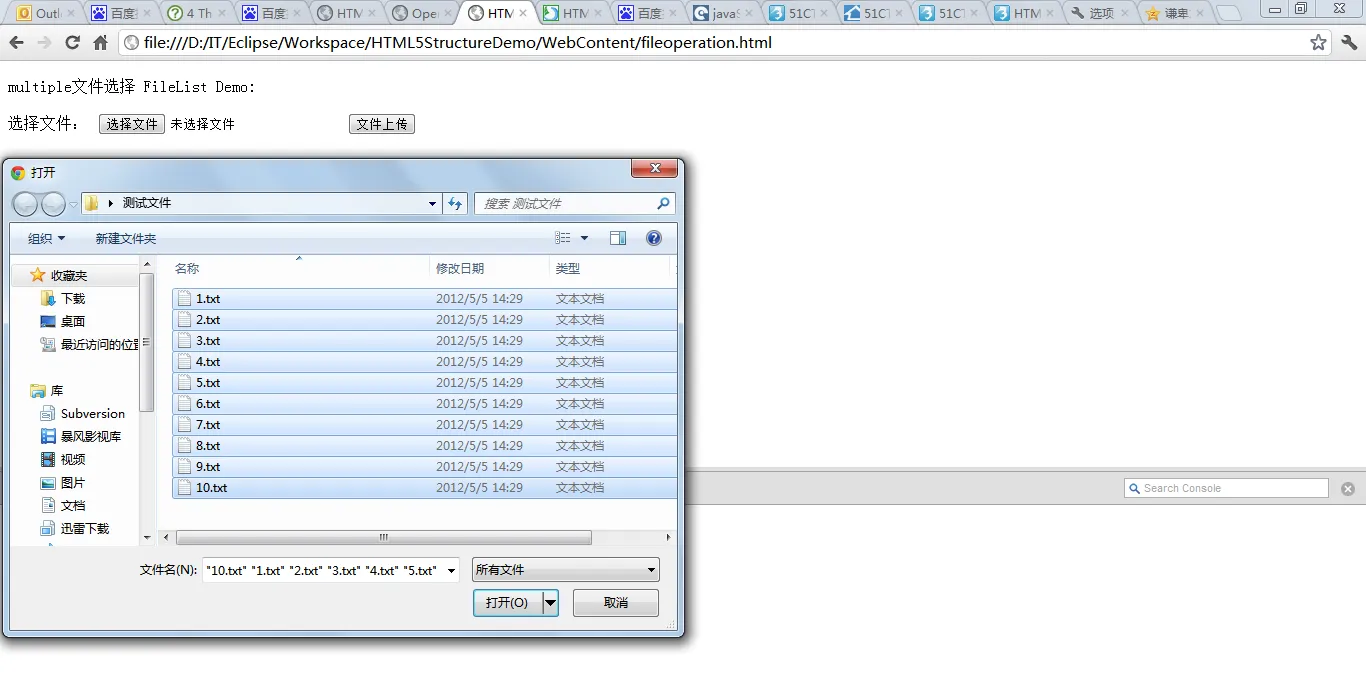Click 取消 cancel button
This screenshot has width=1366, height=673.
click(616, 603)
